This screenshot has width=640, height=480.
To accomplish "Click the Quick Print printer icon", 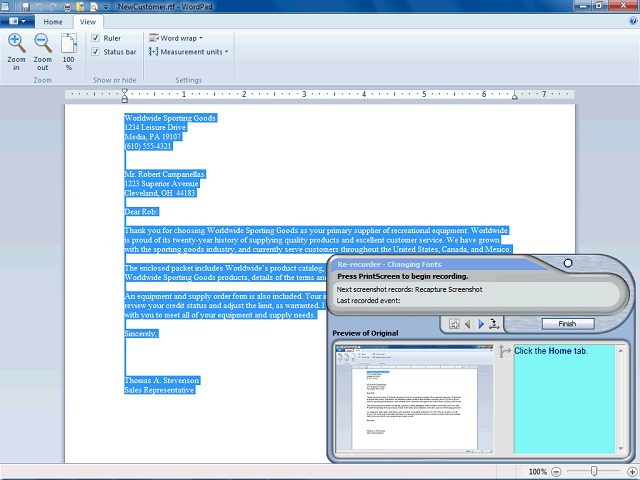I will [67, 7].
